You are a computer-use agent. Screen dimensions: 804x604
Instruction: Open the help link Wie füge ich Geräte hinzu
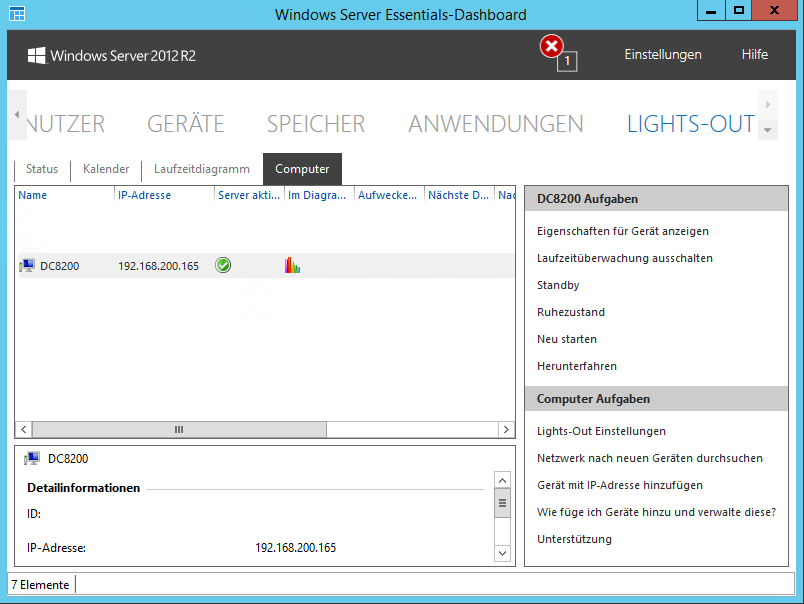tap(656, 512)
